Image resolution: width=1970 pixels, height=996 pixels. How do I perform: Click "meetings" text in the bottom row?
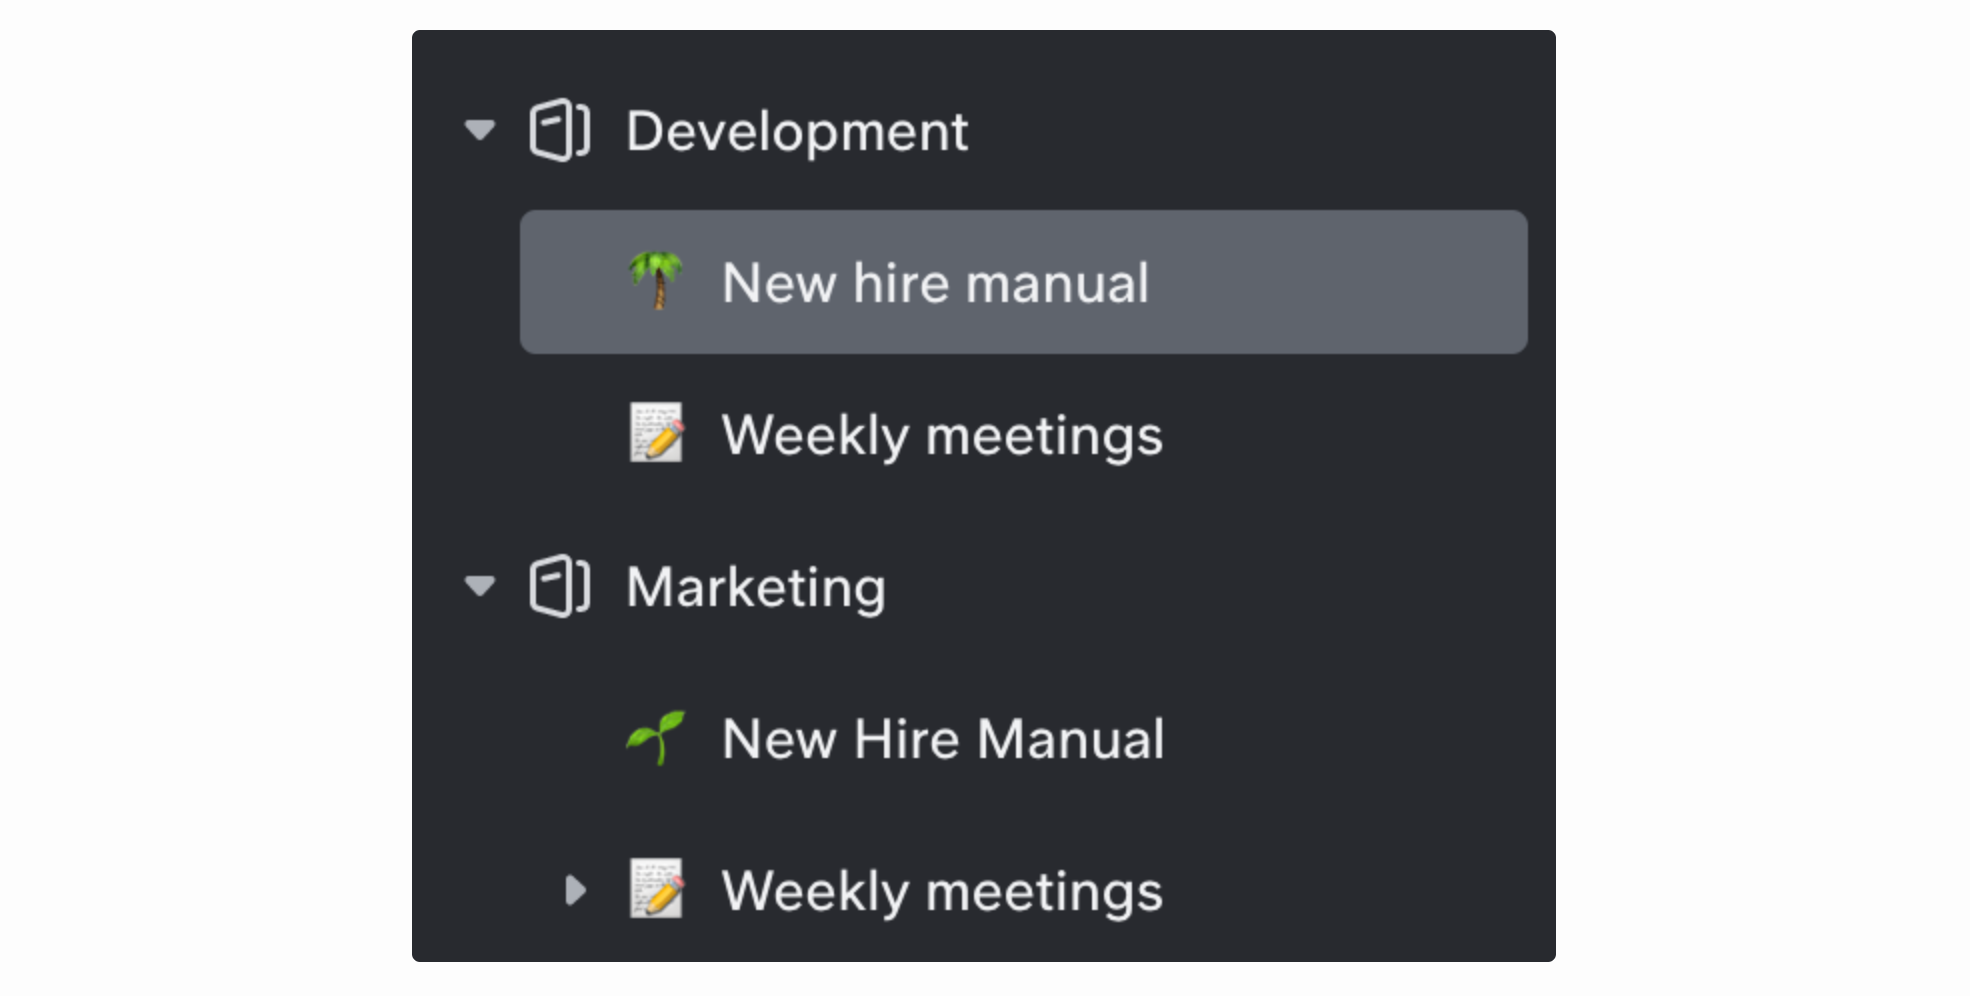coord(1044,891)
